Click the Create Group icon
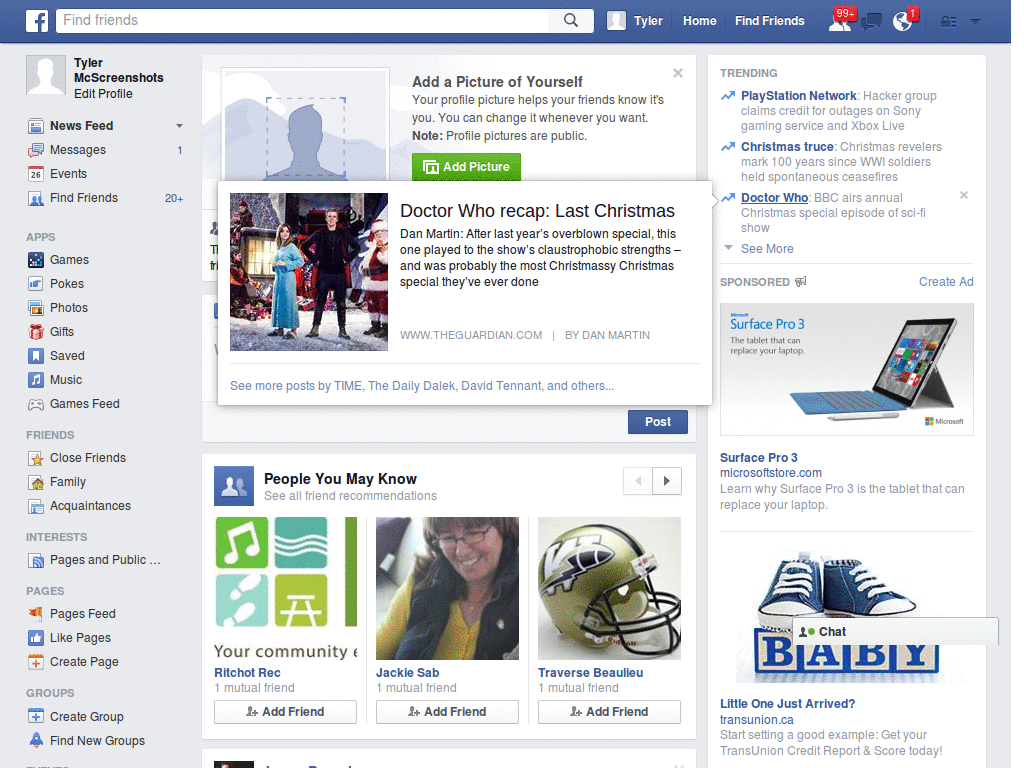 point(36,716)
